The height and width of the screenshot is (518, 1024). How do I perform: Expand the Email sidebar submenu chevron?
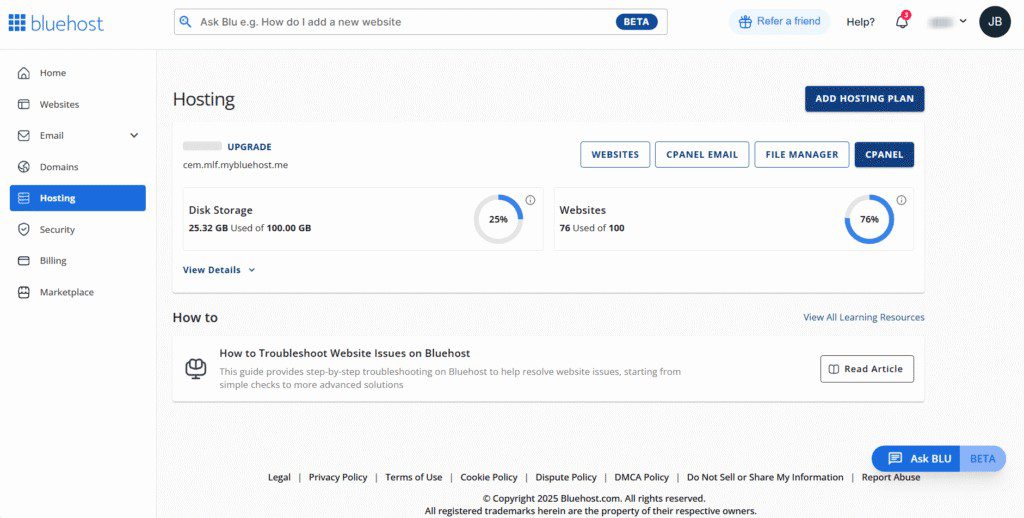[134, 136]
